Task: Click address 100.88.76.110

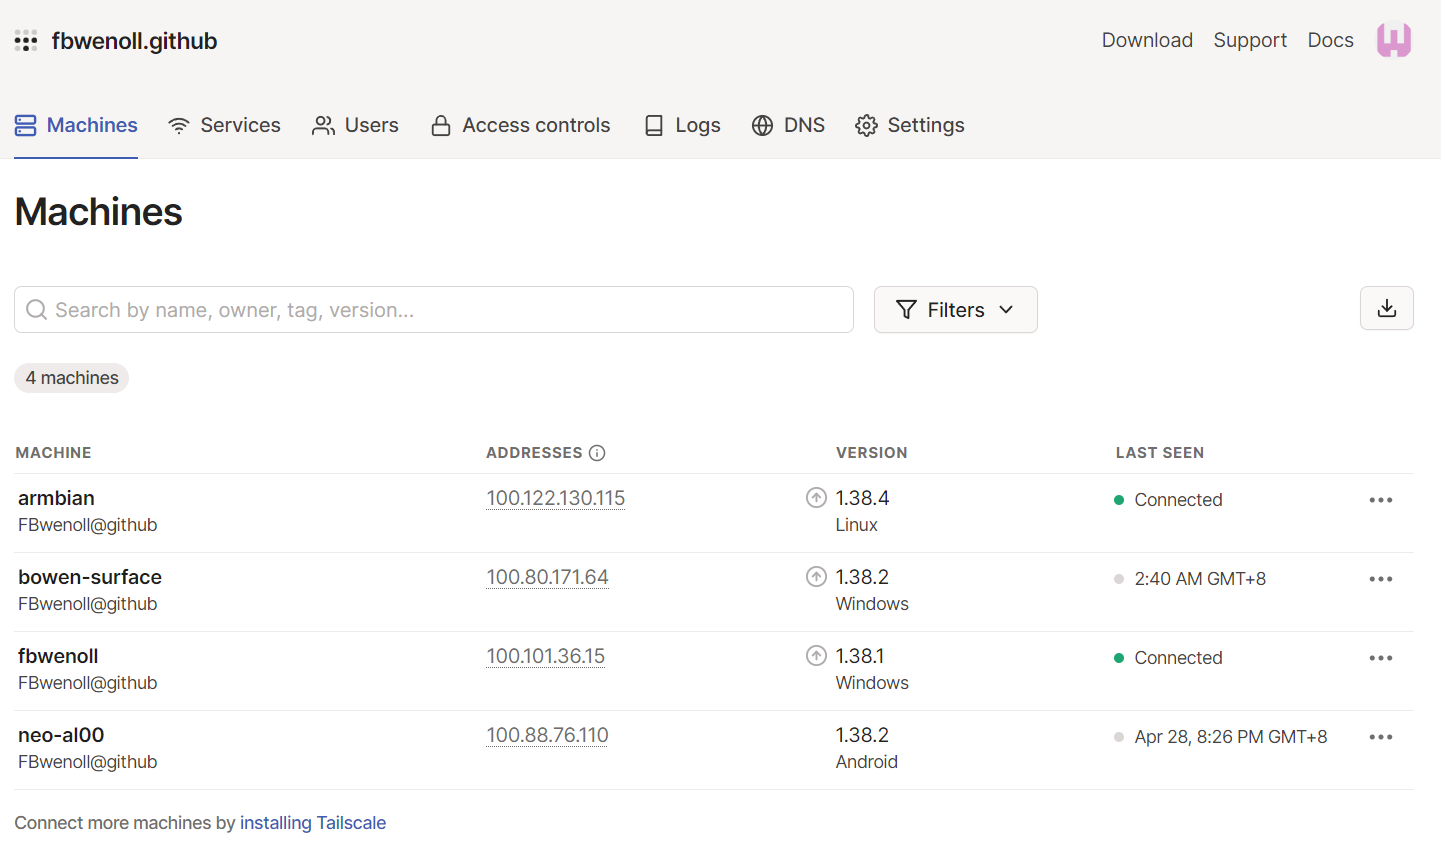Action: click(x=547, y=735)
